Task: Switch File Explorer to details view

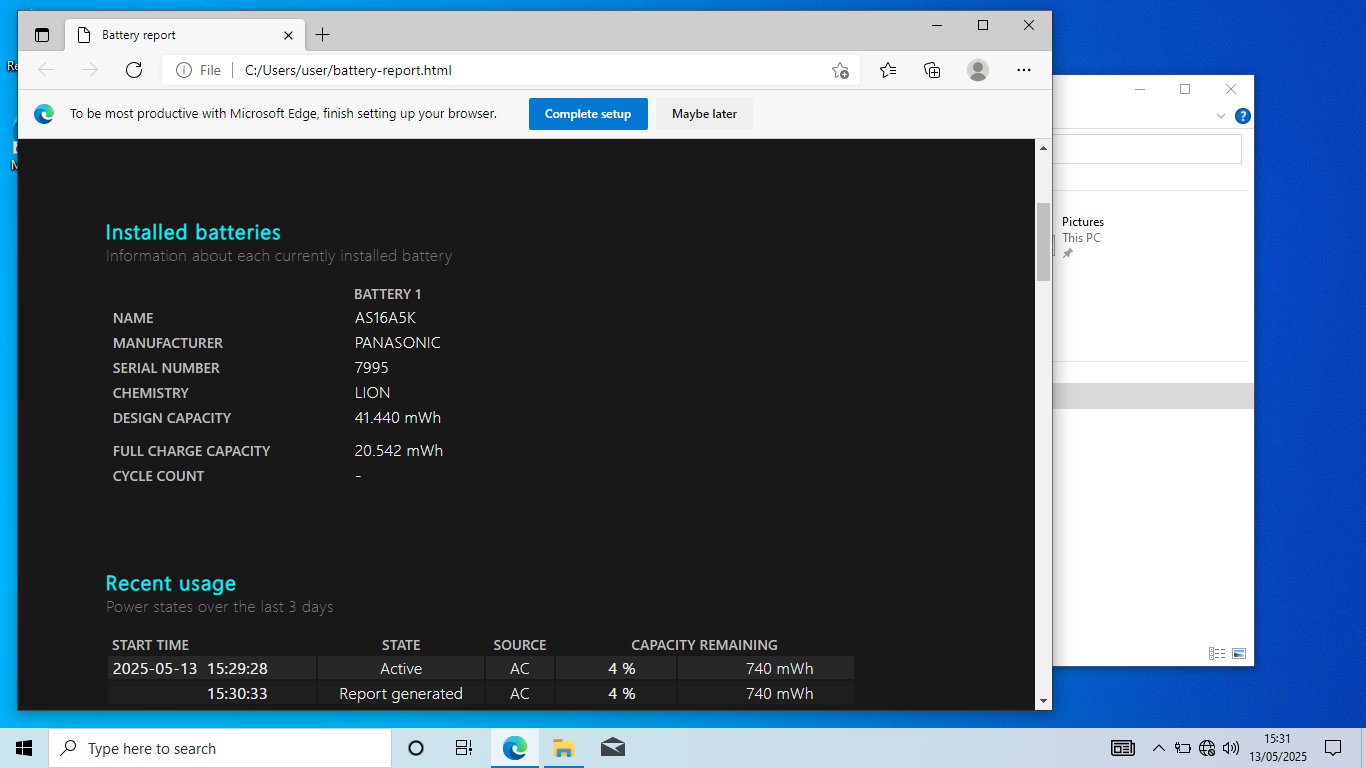Action: click(1217, 653)
